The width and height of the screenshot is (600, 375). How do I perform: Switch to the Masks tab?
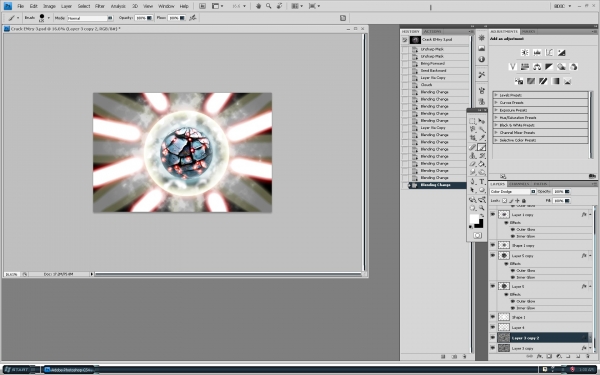[528, 31]
